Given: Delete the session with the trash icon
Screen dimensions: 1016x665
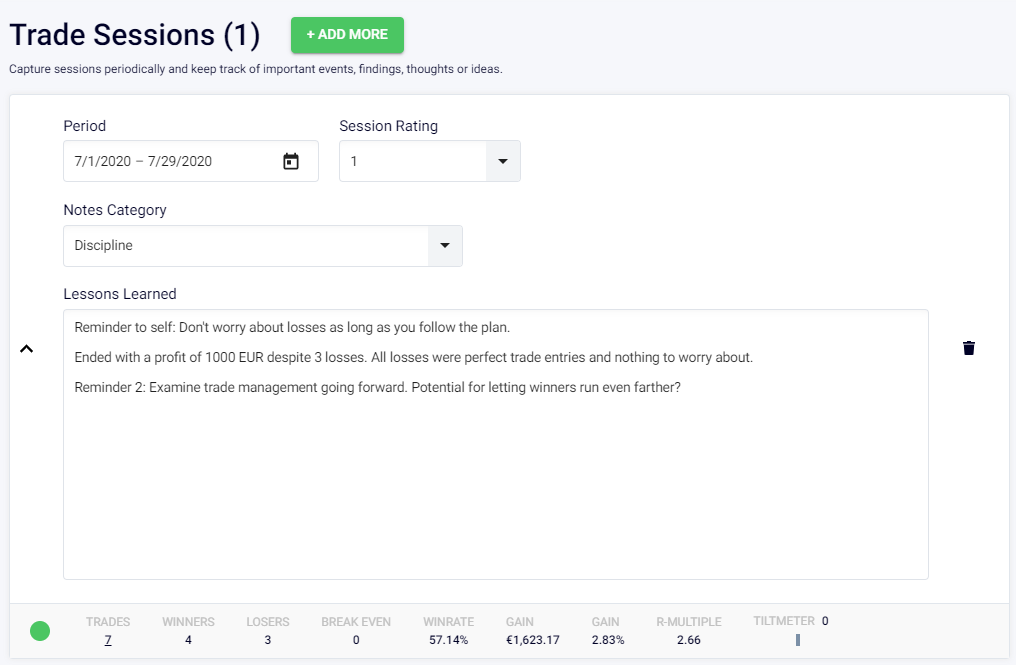Looking at the screenshot, I should (x=969, y=348).
